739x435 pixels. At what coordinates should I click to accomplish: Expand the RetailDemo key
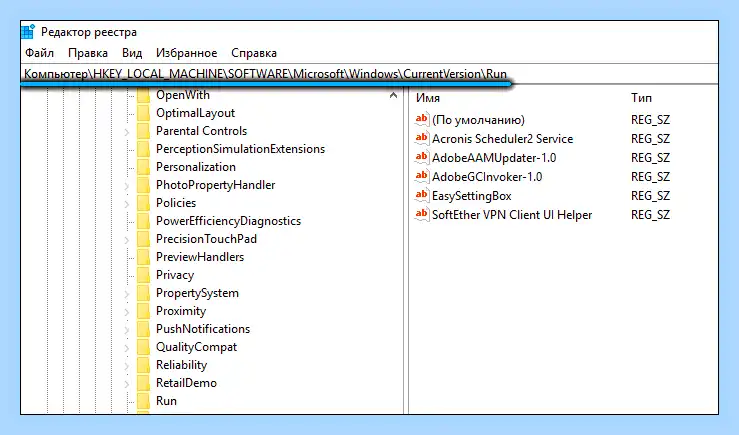click(127, 384)
